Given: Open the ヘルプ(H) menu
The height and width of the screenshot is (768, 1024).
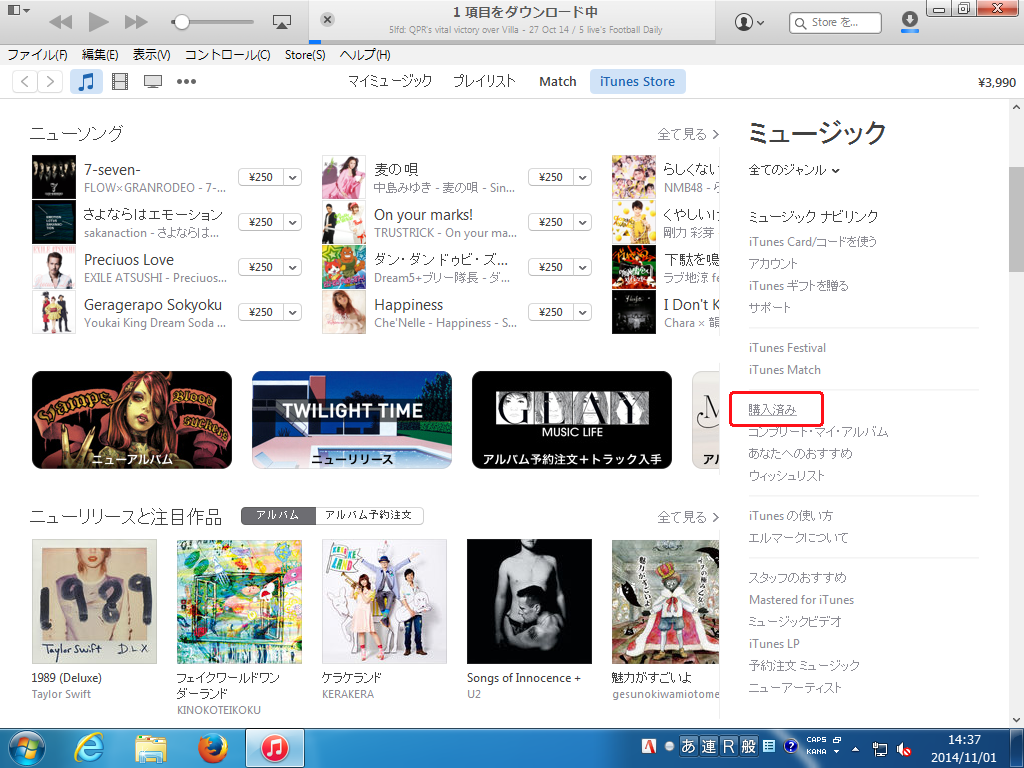Looking at the screenshot, I should 365,55.
